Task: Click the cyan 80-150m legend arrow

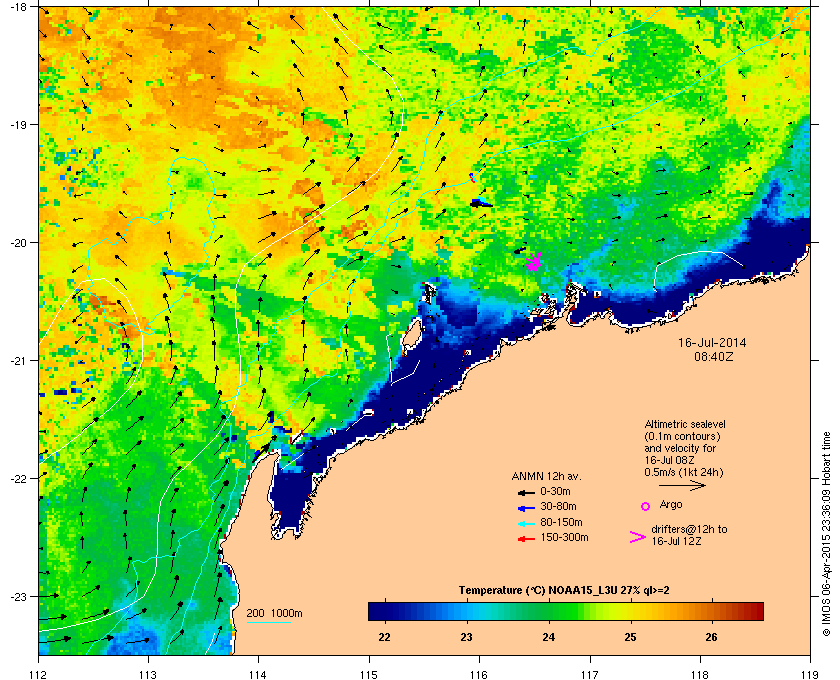Action: click(x=527, y=524)
